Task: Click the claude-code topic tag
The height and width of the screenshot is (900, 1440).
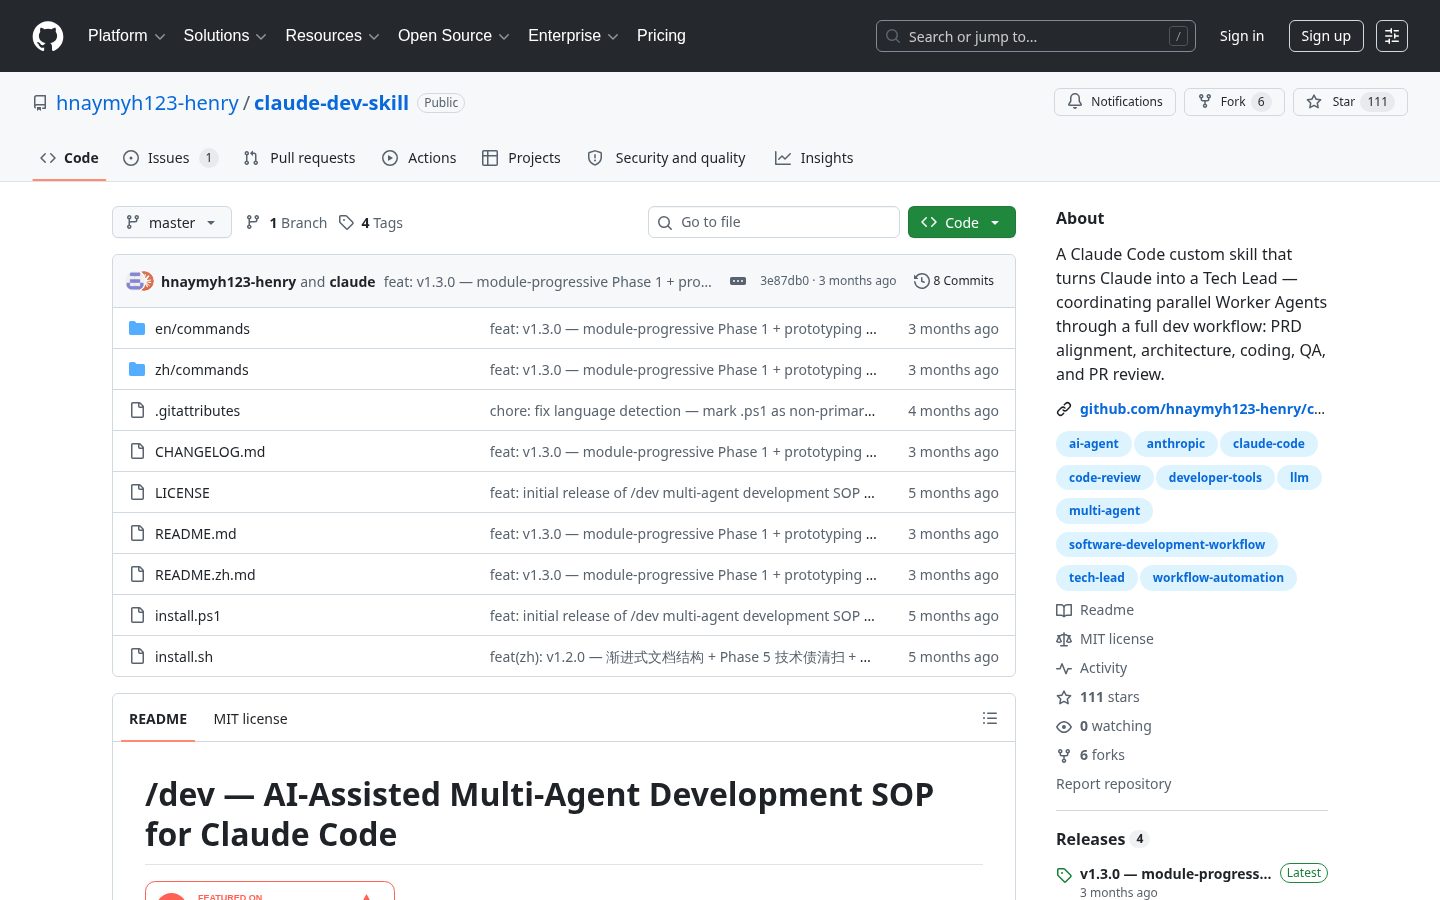Action: [1268, 444]
